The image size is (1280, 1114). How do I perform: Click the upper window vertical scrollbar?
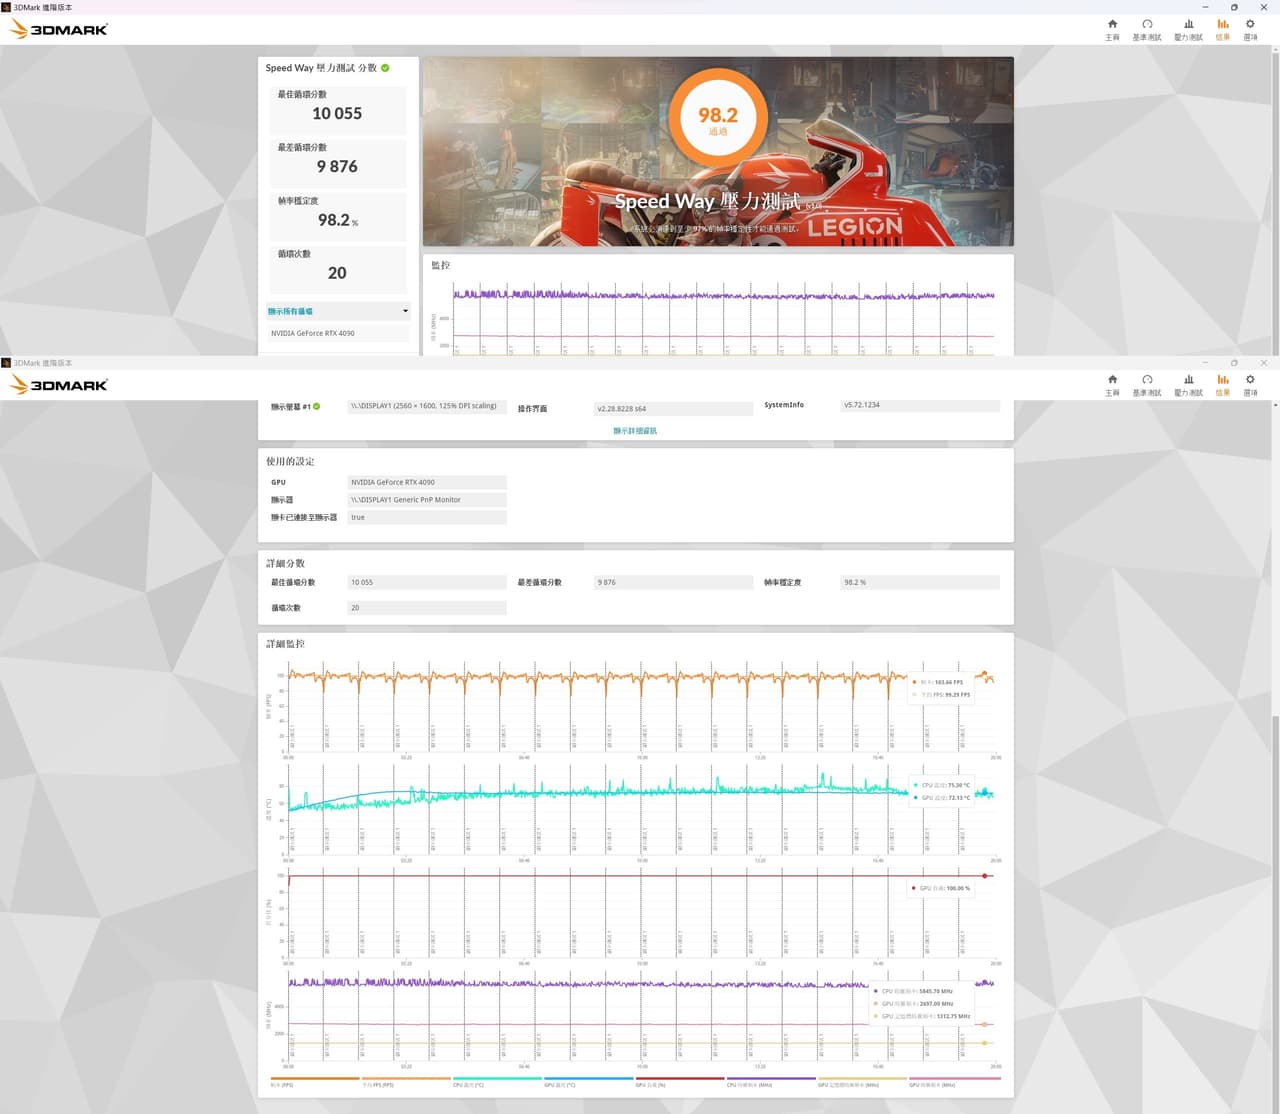[x=1275, y=200]
